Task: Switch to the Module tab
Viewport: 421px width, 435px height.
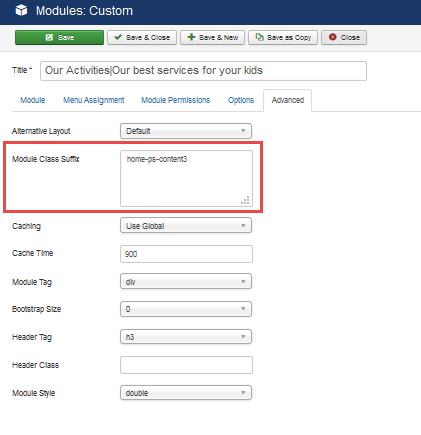Action: point(32,100)
